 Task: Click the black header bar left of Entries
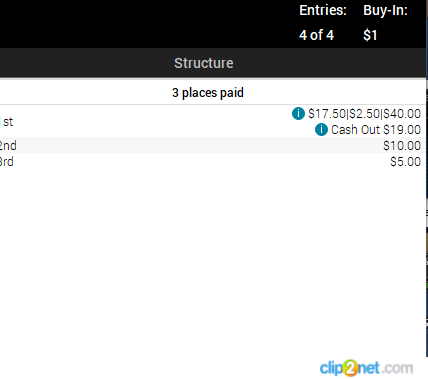(147, 23)
